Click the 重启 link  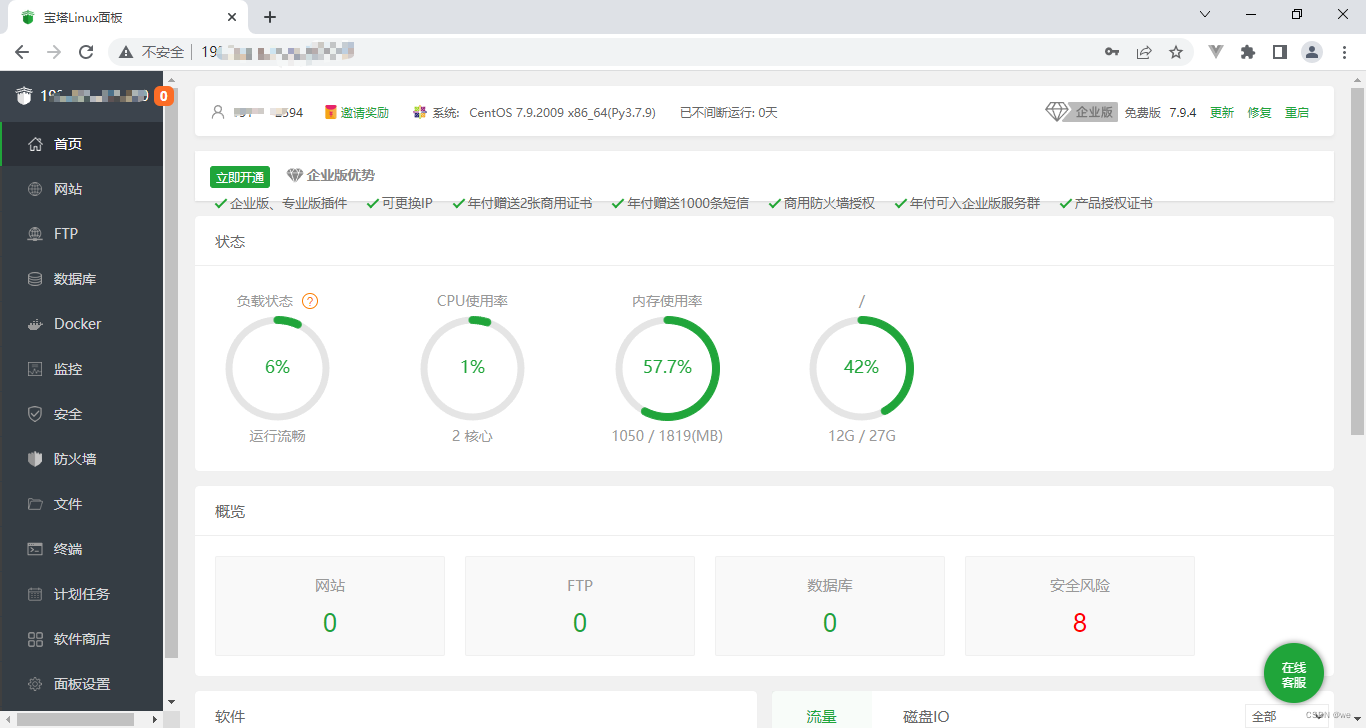(1297, 113)
